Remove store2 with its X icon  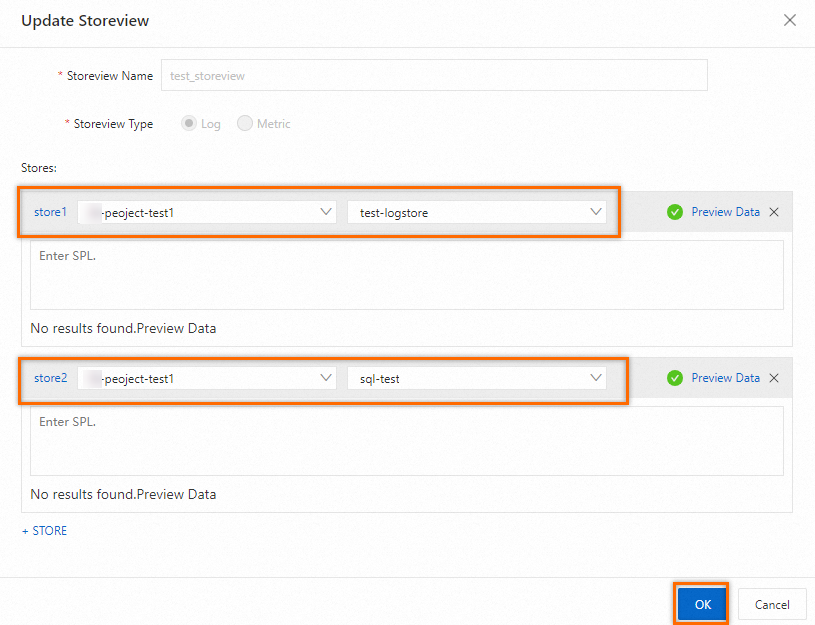tap(773, 378)
